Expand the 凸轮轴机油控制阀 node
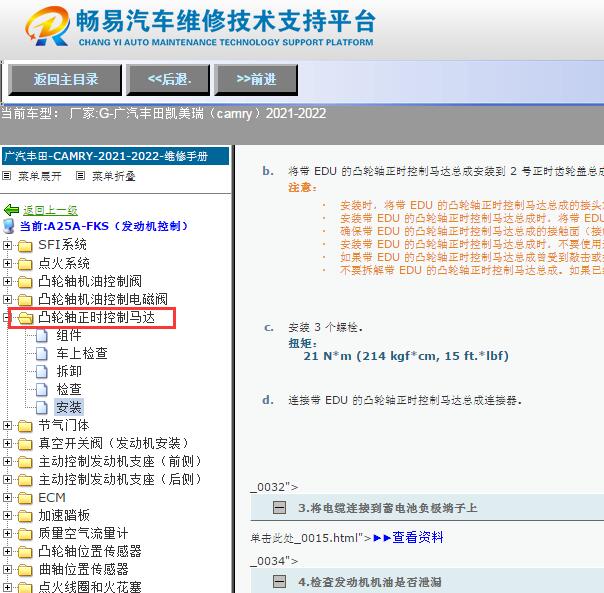 (x=7, y=281)
